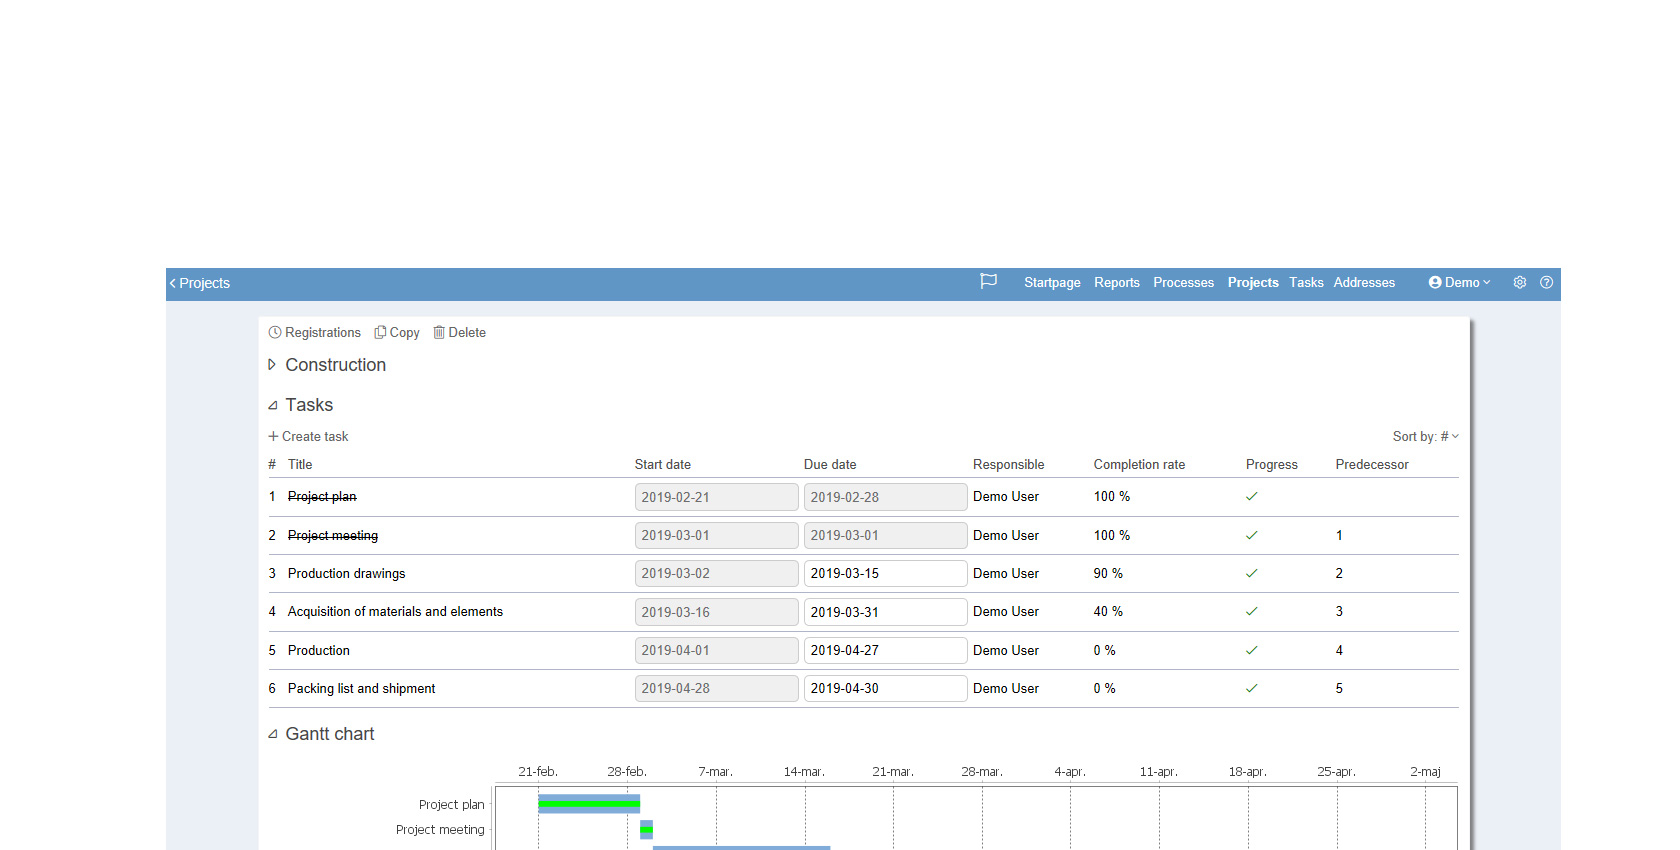Screen dimensions: 1680x850
Task: Click the Delete trash icon
Action: [439, 333]
